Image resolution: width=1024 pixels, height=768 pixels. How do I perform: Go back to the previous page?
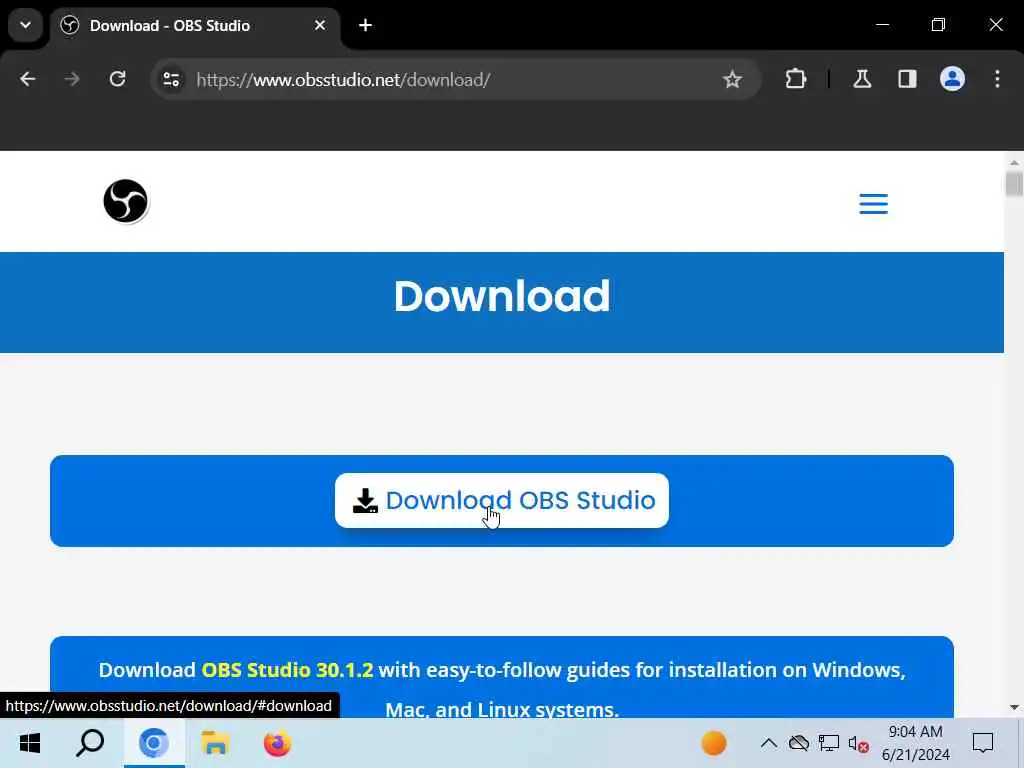(x=27, y=80)
